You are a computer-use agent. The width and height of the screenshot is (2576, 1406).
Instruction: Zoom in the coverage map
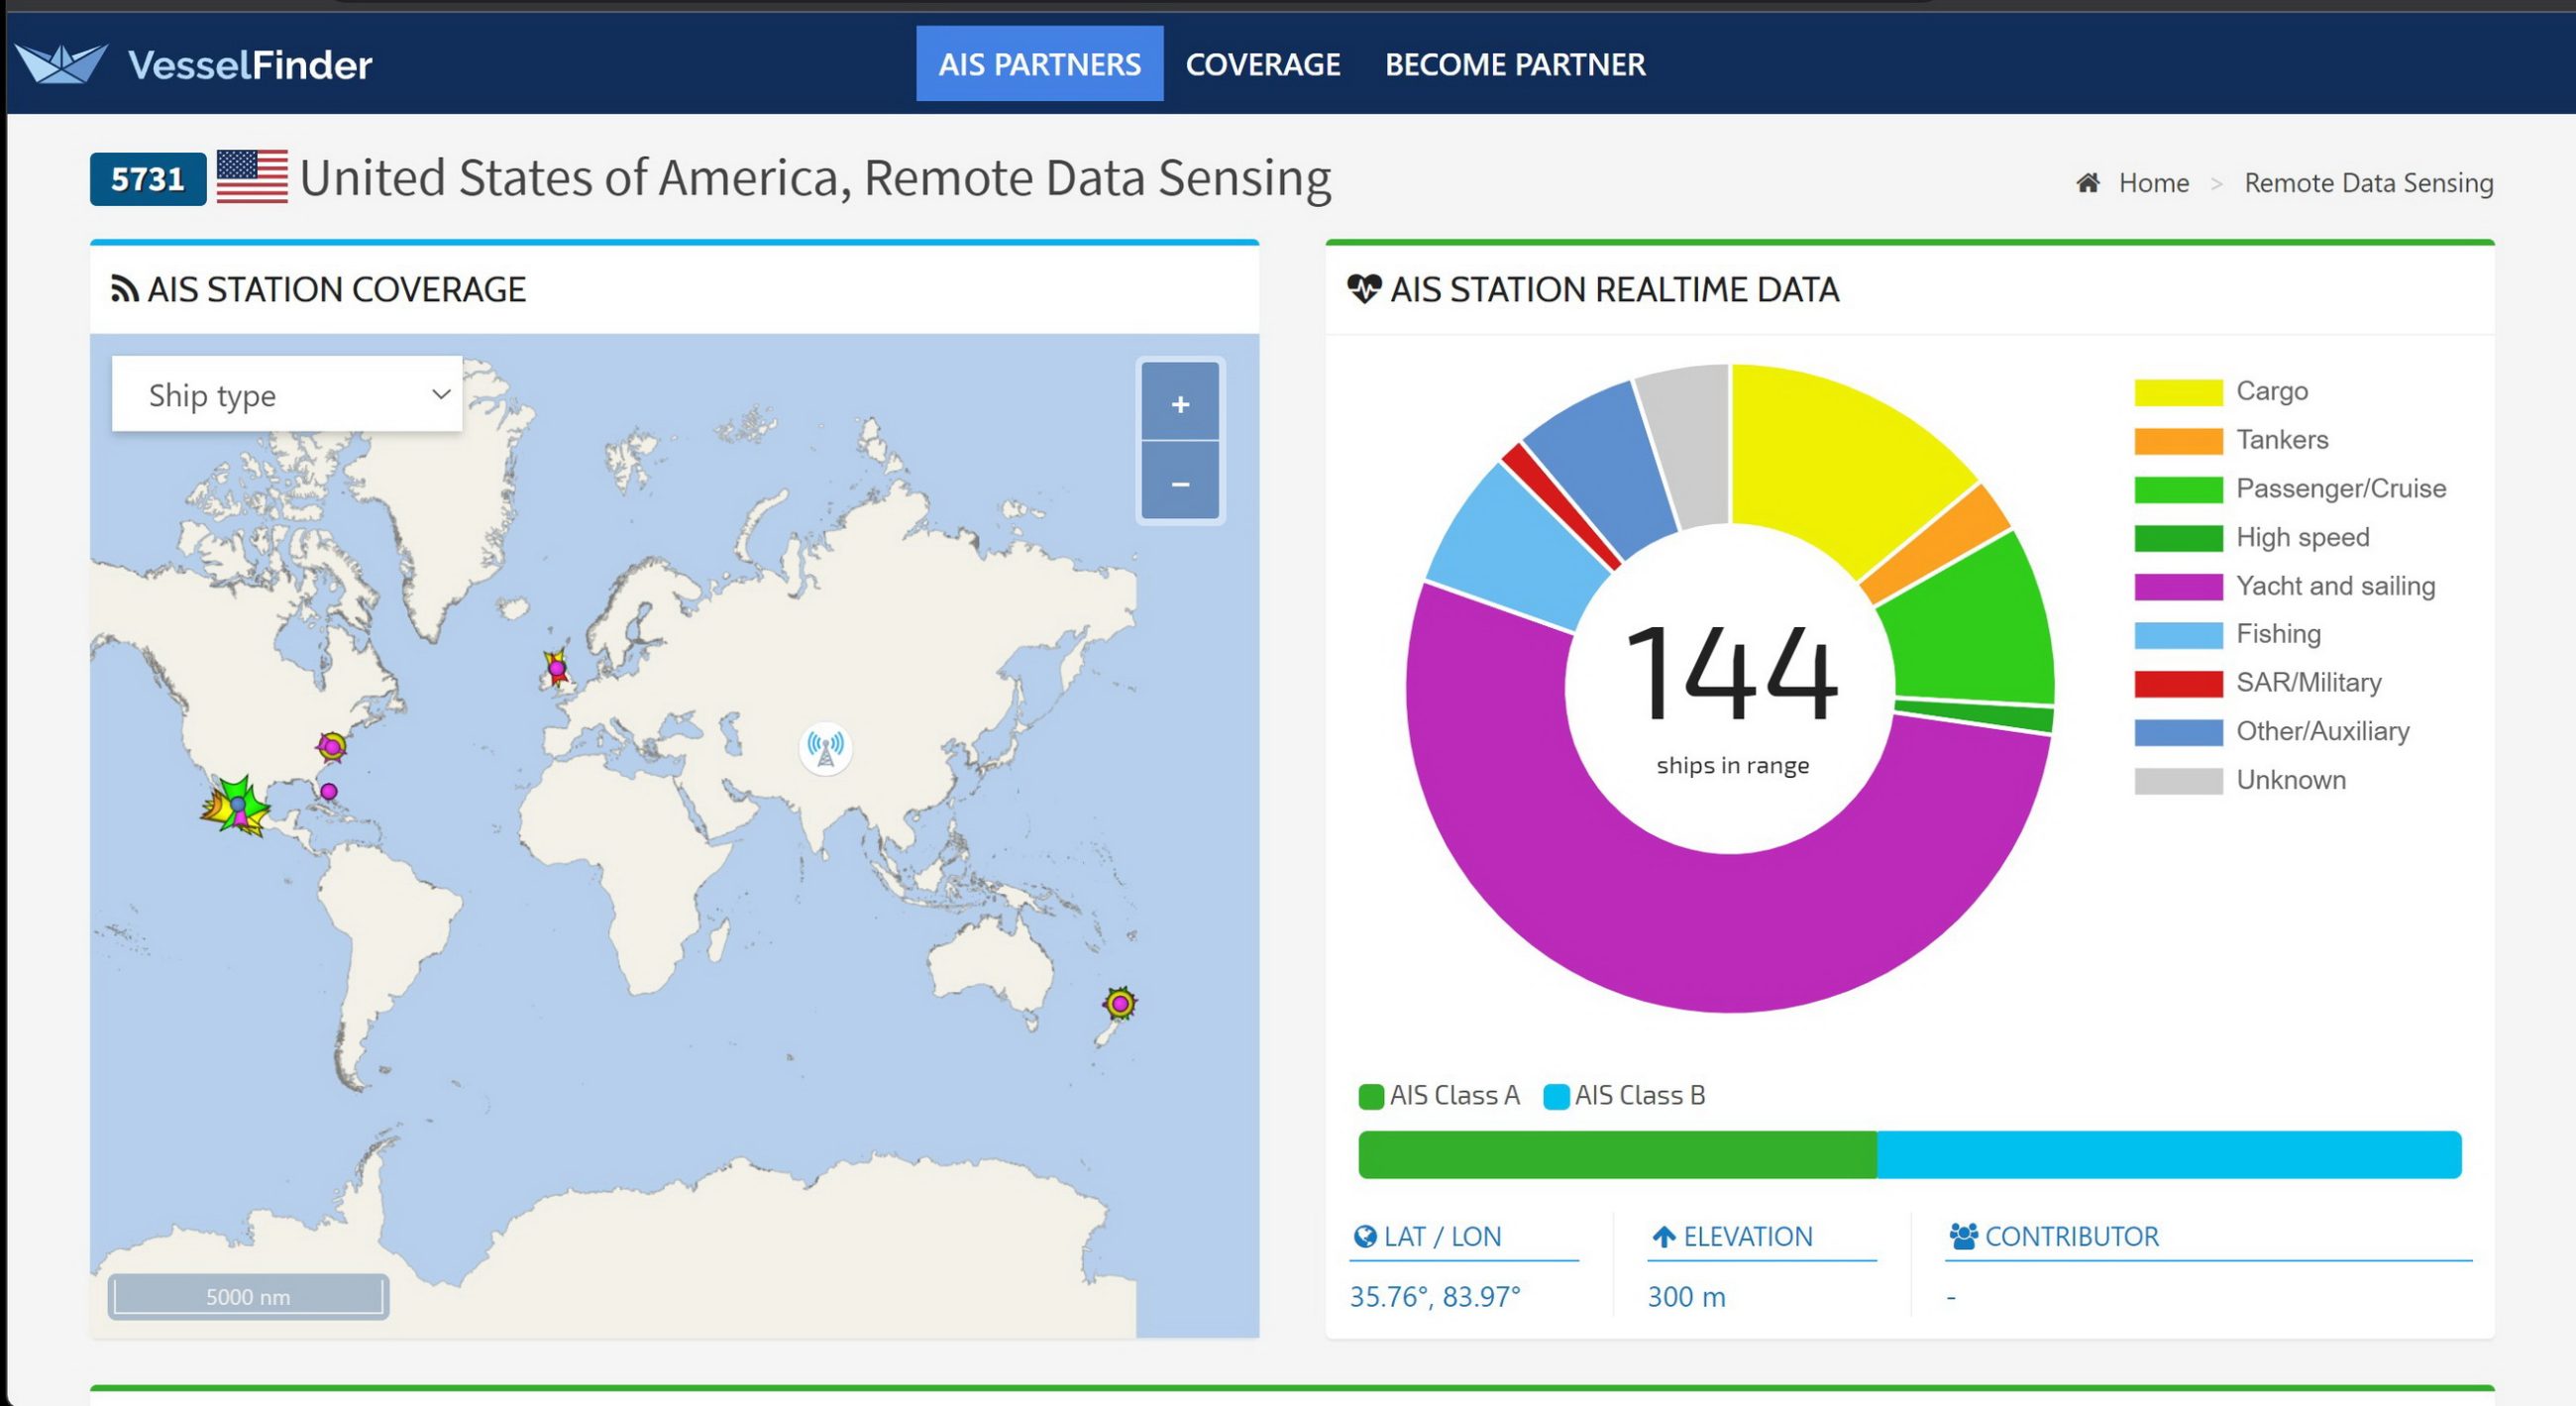coord(1180,403)
